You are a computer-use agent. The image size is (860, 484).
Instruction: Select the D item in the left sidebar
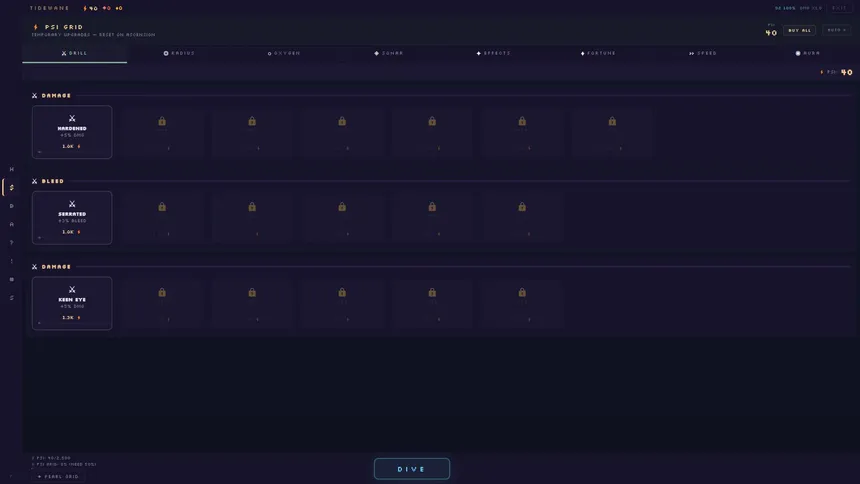[x=12, y=206]
